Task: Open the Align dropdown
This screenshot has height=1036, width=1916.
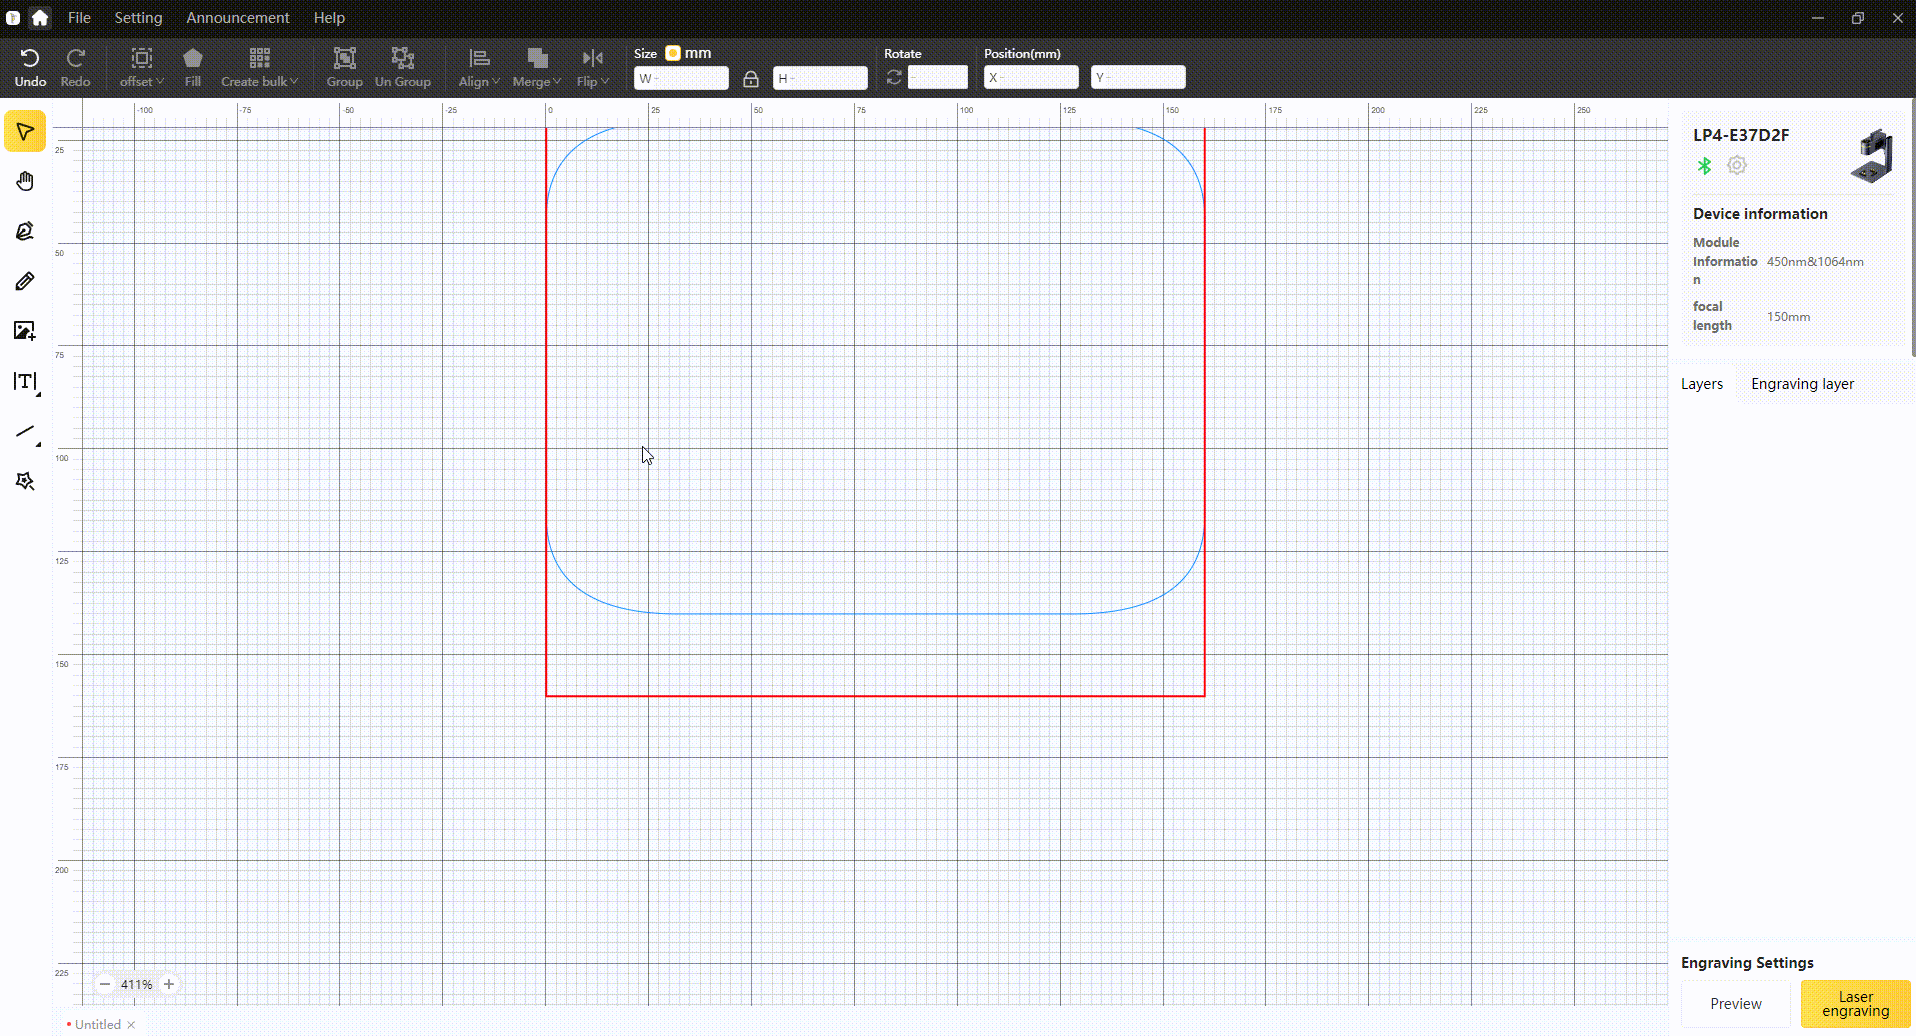Action: point(479,67)
